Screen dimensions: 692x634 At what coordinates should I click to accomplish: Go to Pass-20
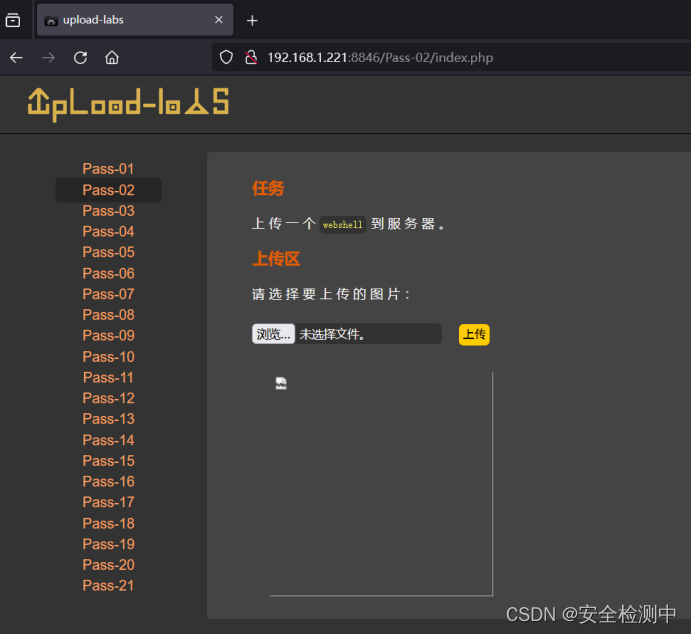(108, 565)
